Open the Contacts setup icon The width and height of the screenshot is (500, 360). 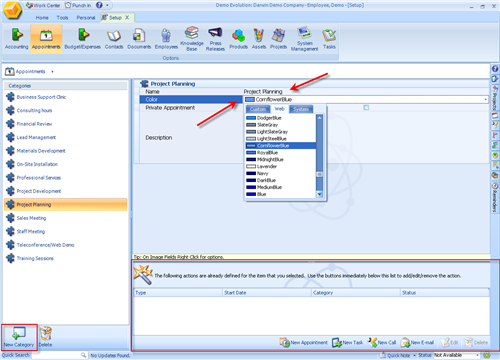point(114,39)
